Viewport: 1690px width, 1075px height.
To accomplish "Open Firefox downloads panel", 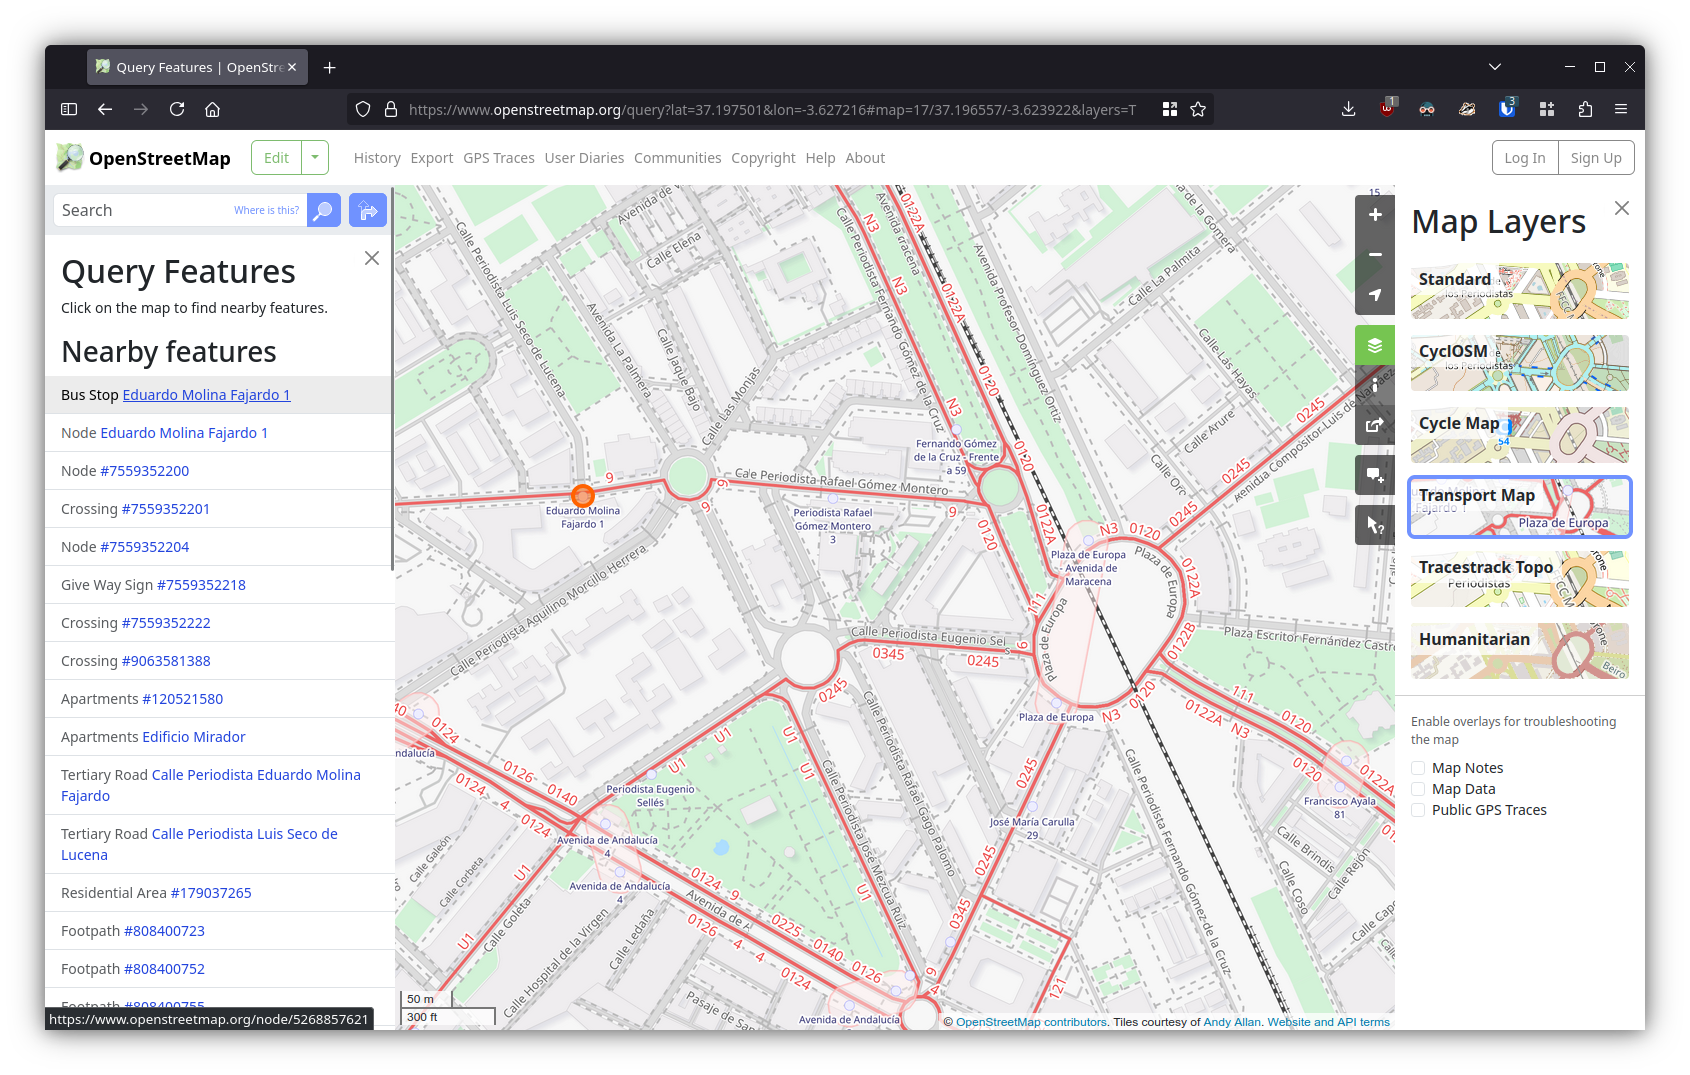I will point(1348,109).
